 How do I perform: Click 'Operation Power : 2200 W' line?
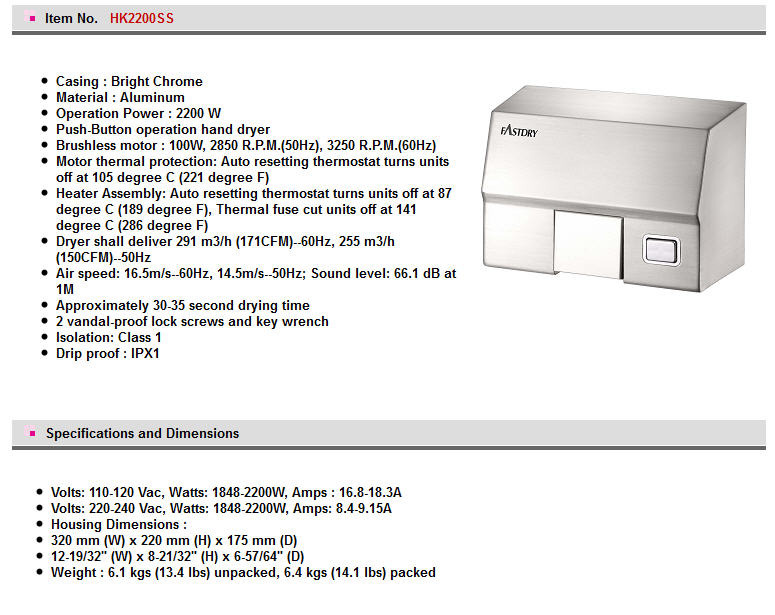click(x=138, y=113)
